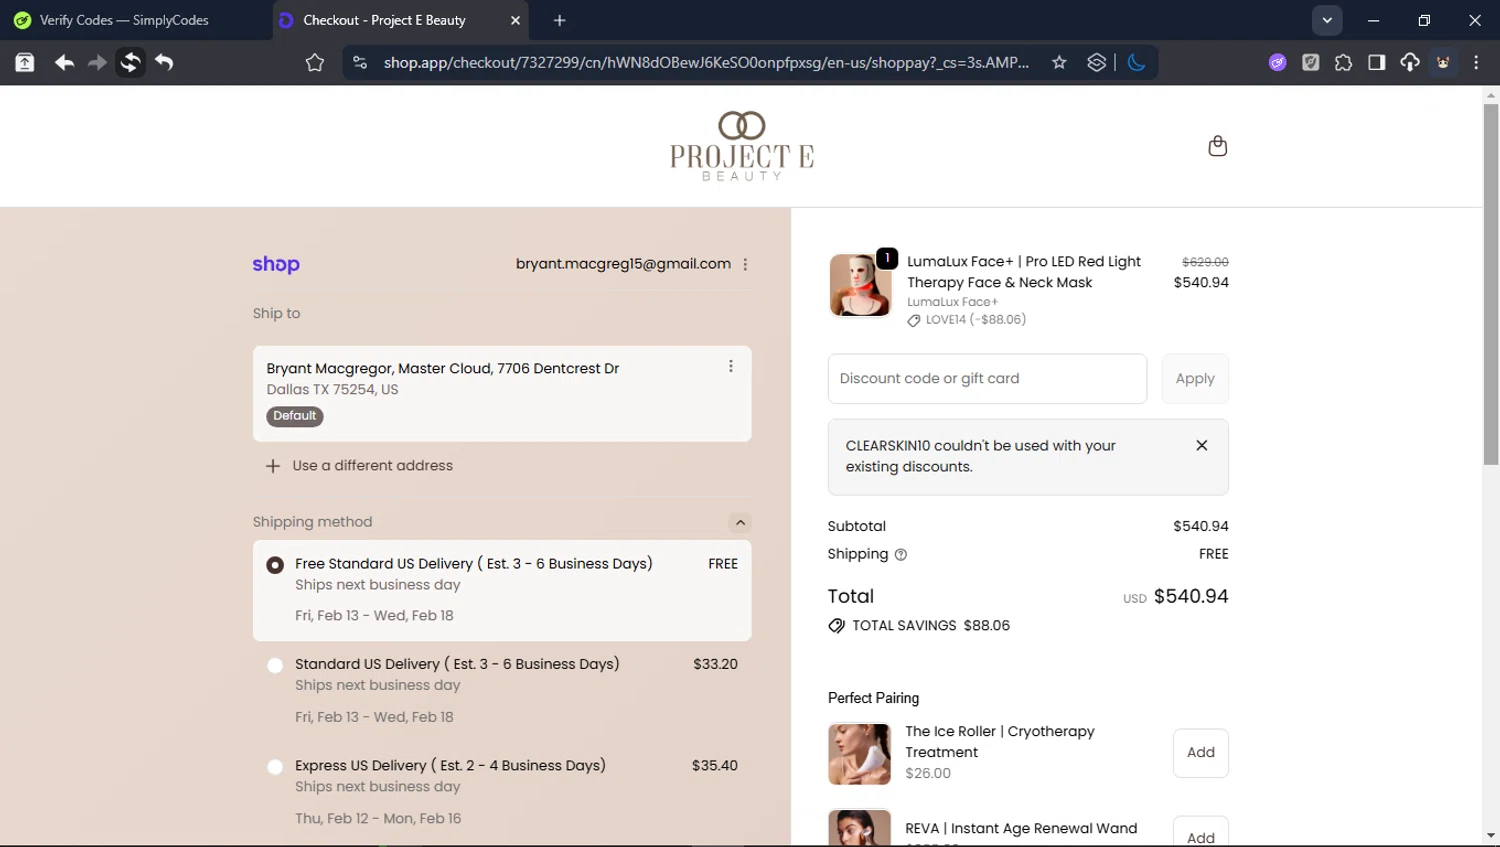Toggle the moon night mode icon
Screen dimensions: 1500x847
point(1136,63)
